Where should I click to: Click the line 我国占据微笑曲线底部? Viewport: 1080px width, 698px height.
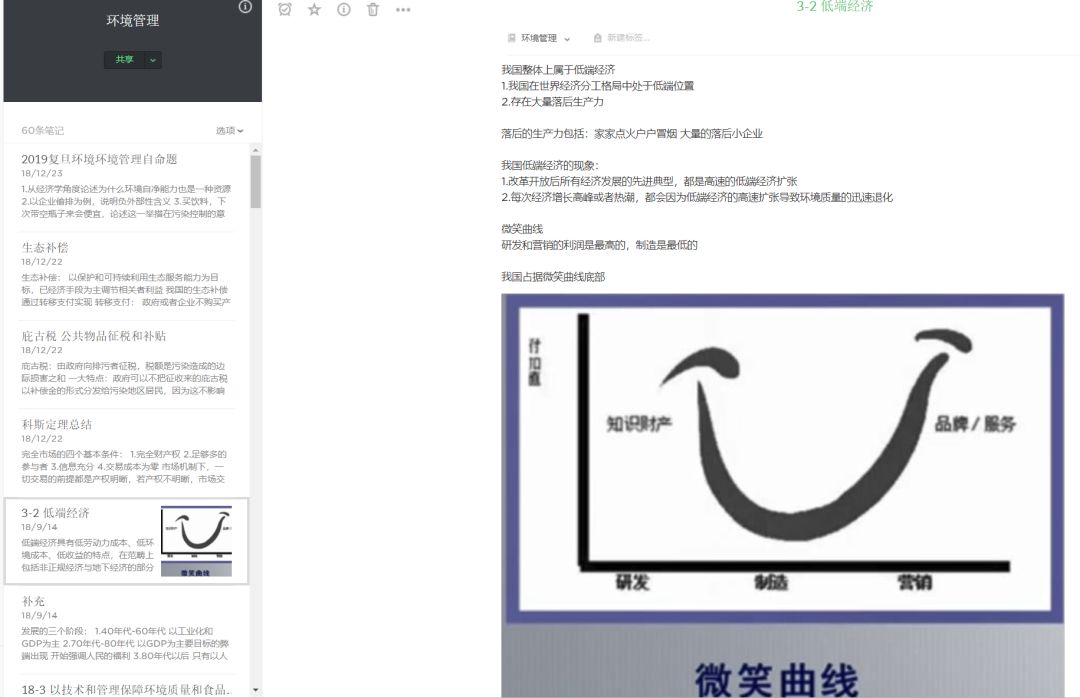click(553, 277)
